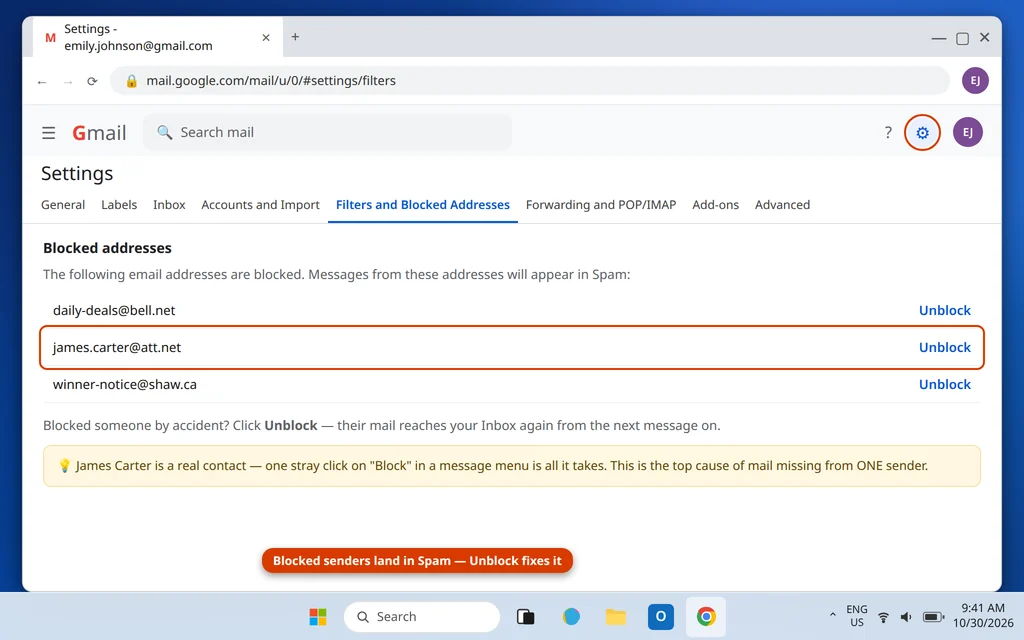Show hidden tray icons chevron

[x=832, y=615]
